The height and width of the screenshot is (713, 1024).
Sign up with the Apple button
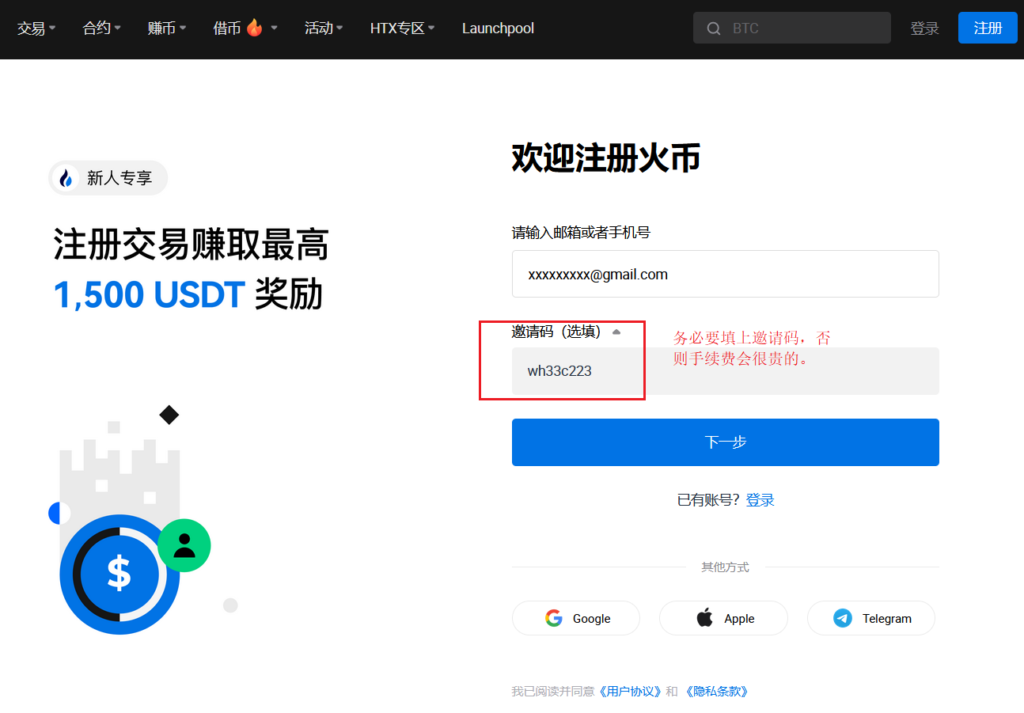coord(724,618)
